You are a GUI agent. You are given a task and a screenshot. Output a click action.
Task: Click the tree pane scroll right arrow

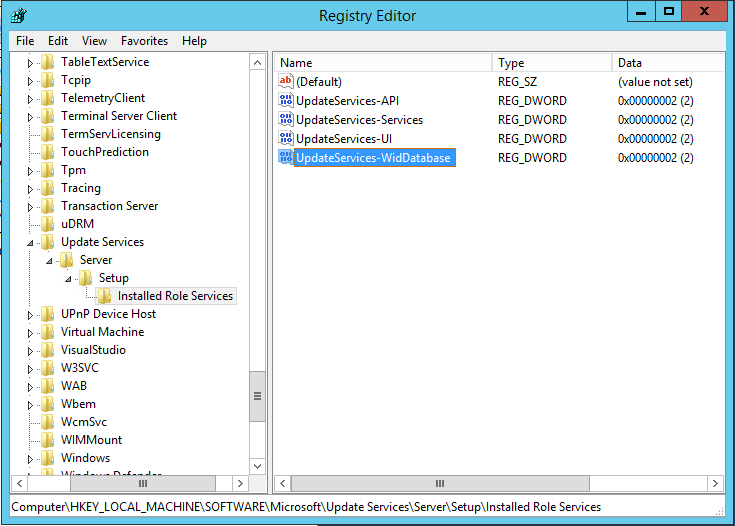240,483
